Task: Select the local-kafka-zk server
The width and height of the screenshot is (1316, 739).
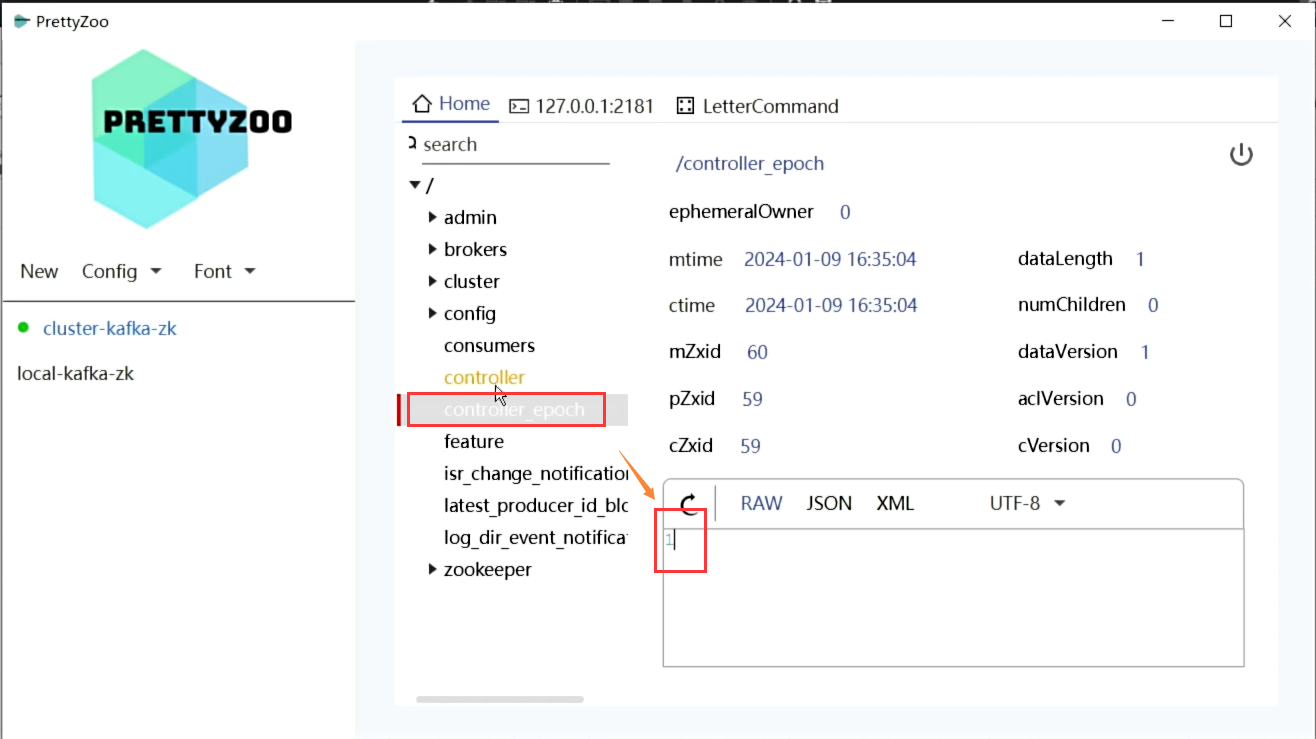Action: [x=75, y=374]
